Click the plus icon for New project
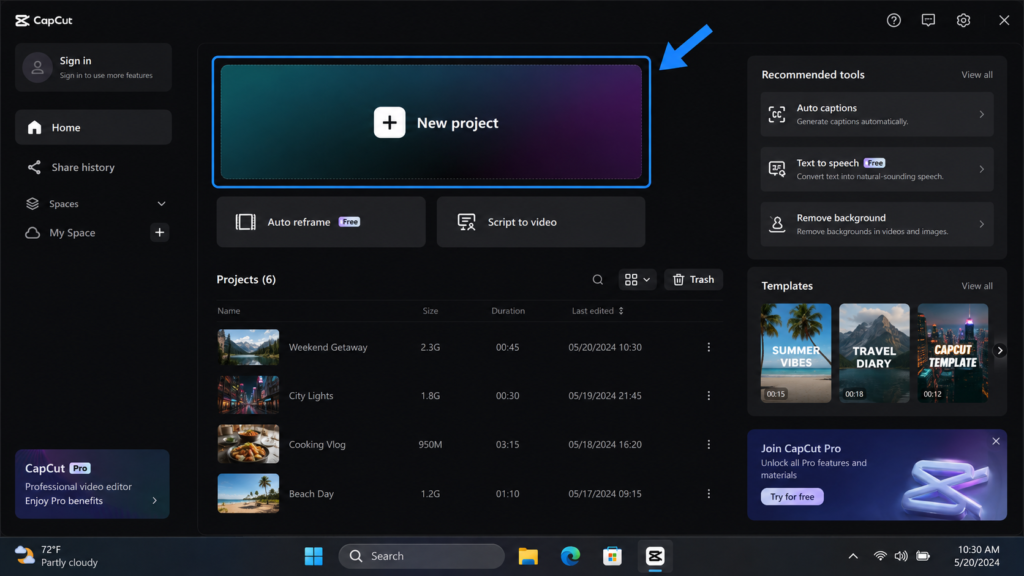The width and height of the screenshot is (1024, 576). pyautogui.click(x=389, y=122)
